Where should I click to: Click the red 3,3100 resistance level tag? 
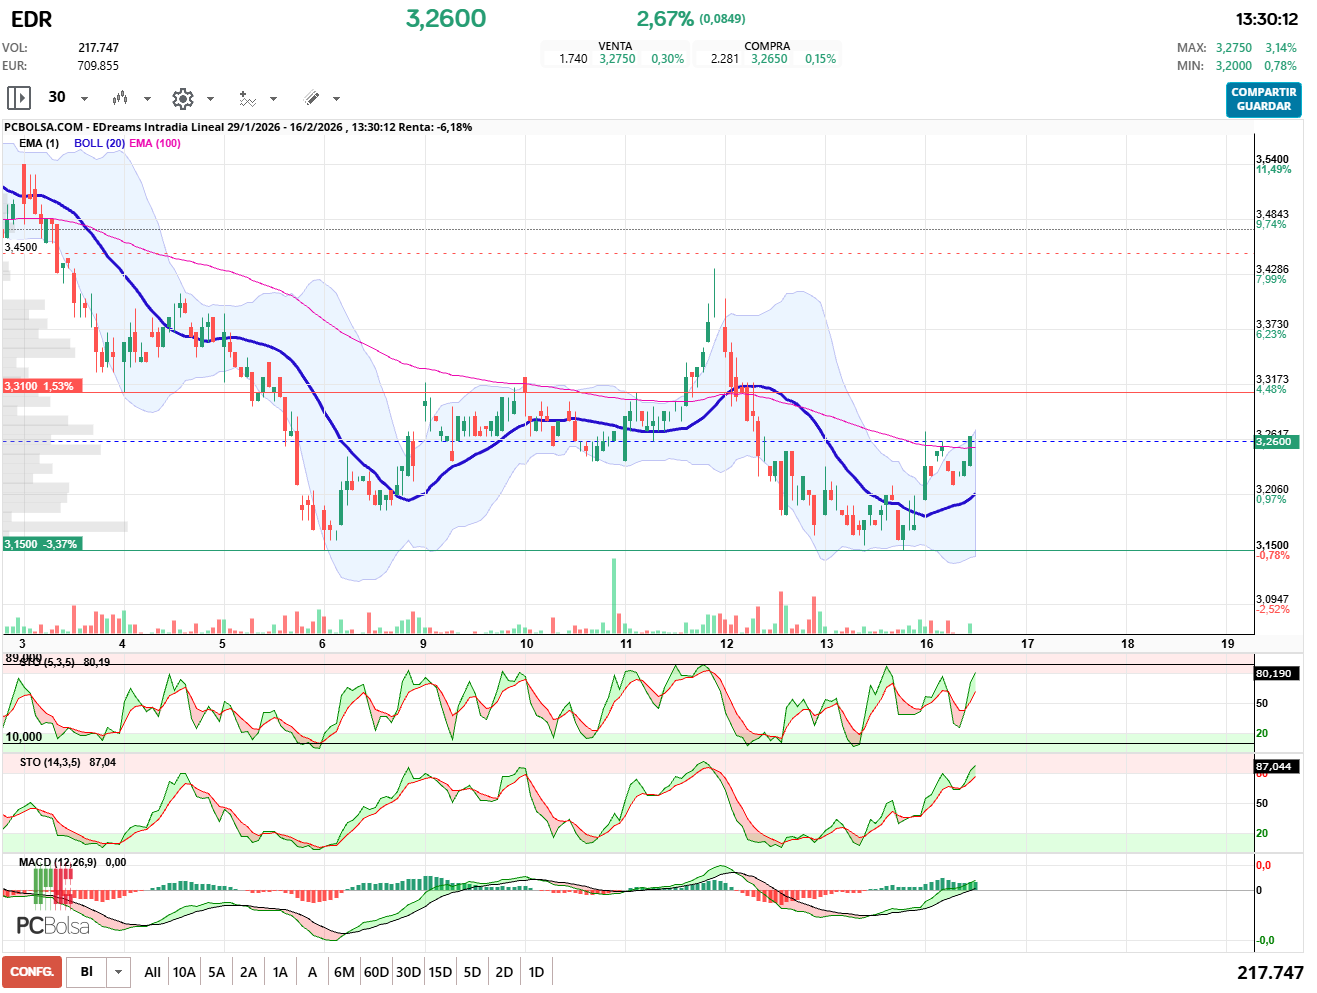(40, 386)
